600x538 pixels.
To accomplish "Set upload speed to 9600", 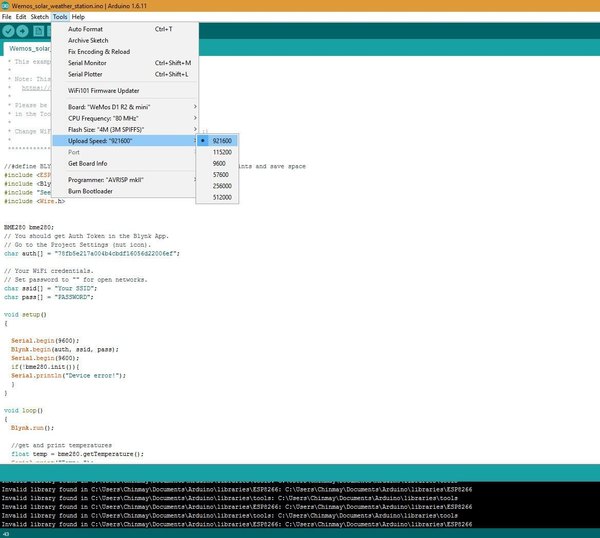I will coord(217,163).
